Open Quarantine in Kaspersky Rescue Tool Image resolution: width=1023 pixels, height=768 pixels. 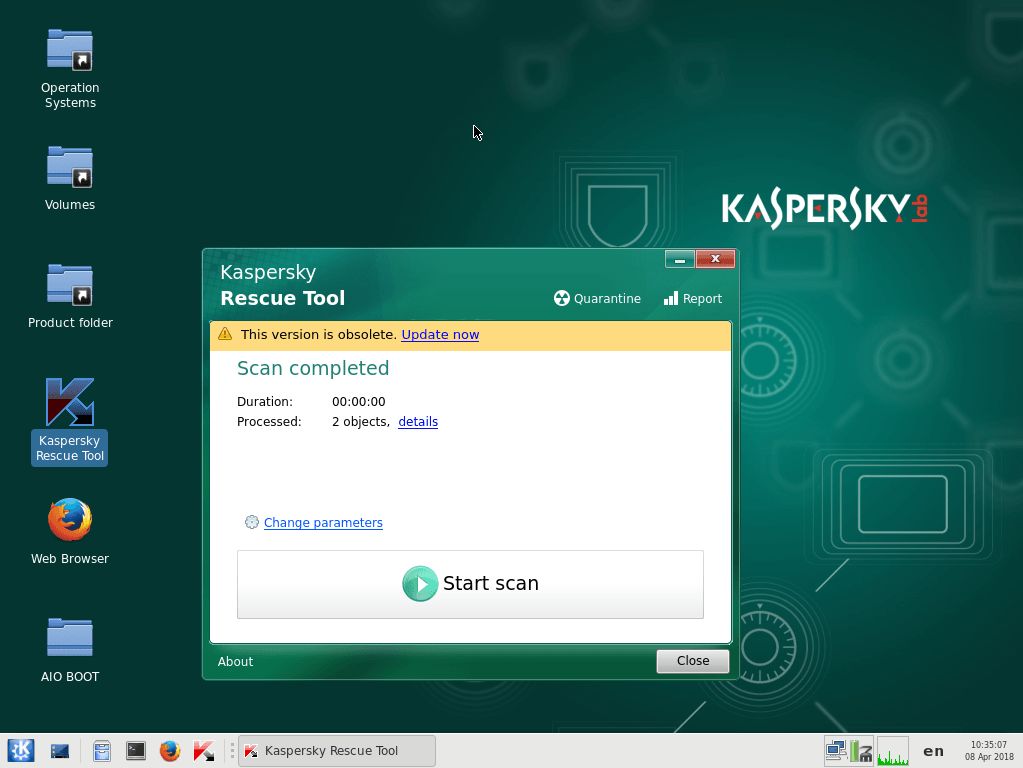click(x=597, y=298)
